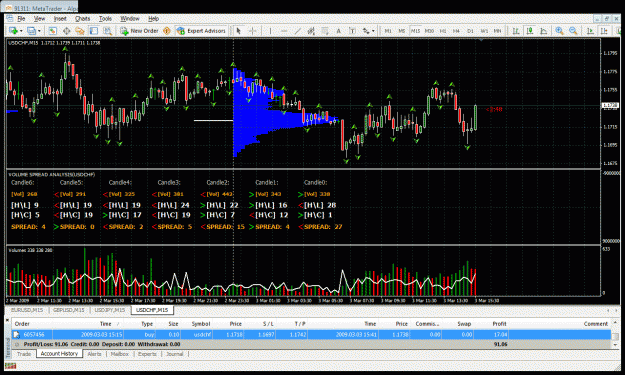Viewport: 625px width, 375px height.
Task: Open the View menu
Action: click(x=39, y=18)
